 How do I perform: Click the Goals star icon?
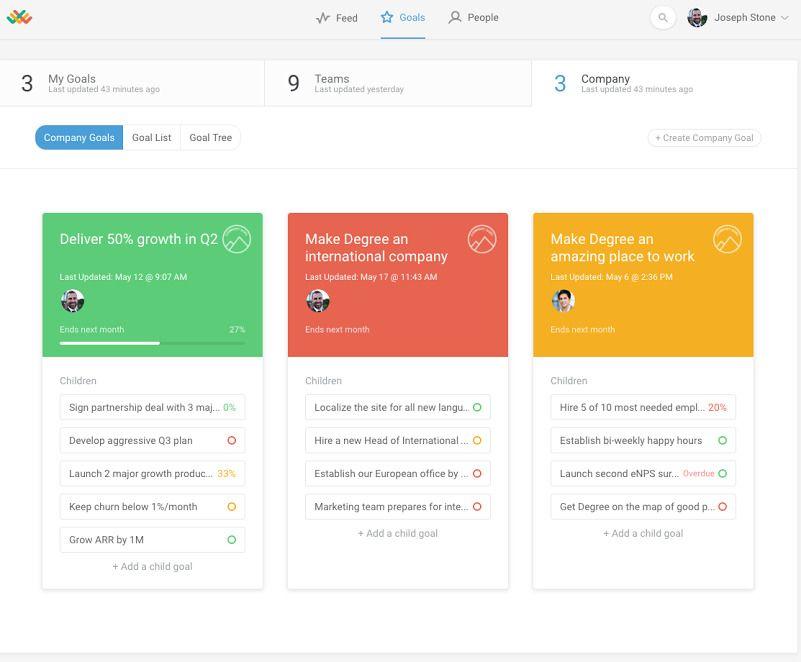tap(387, 17)
